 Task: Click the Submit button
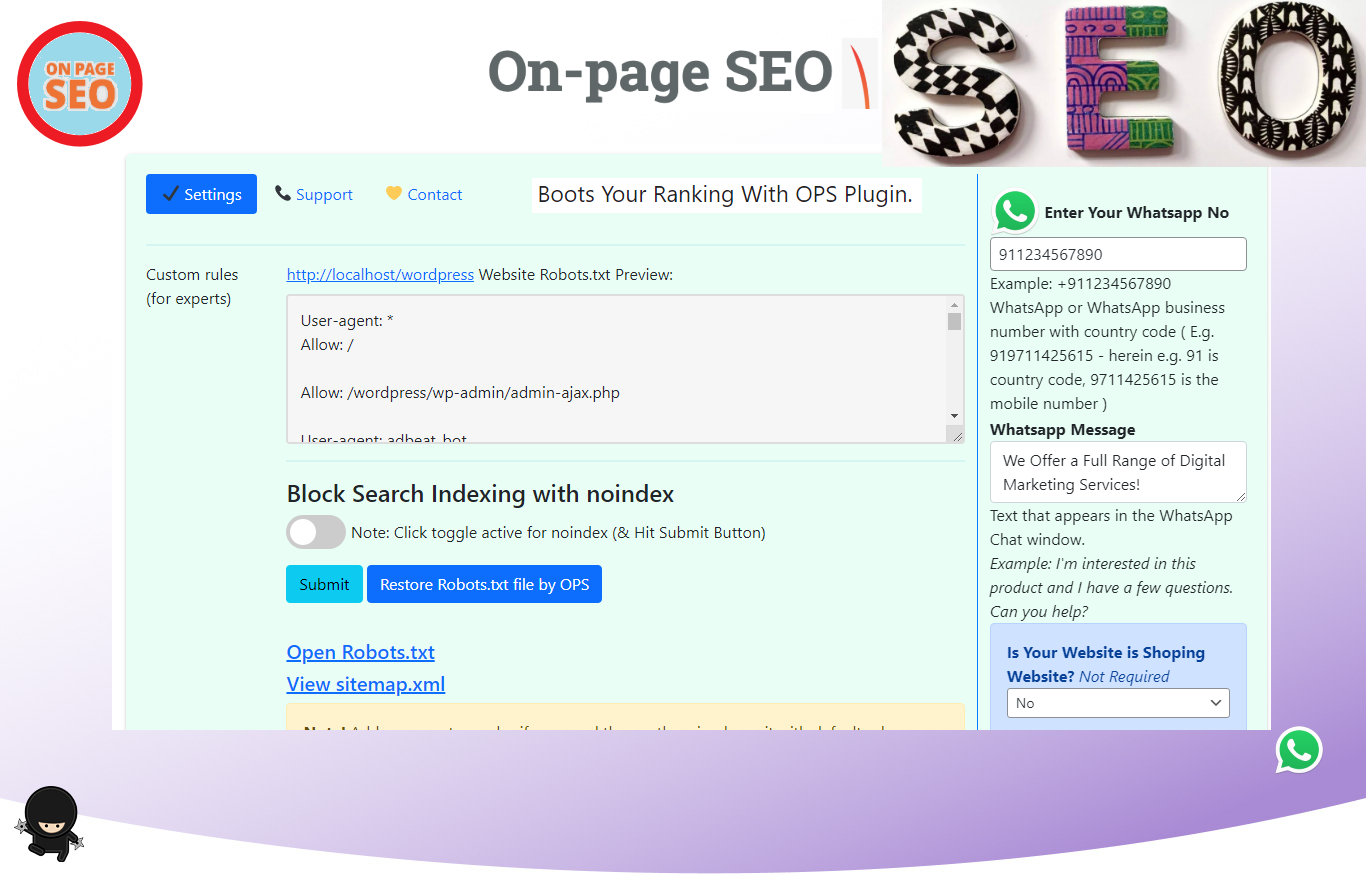pos(324,584)
